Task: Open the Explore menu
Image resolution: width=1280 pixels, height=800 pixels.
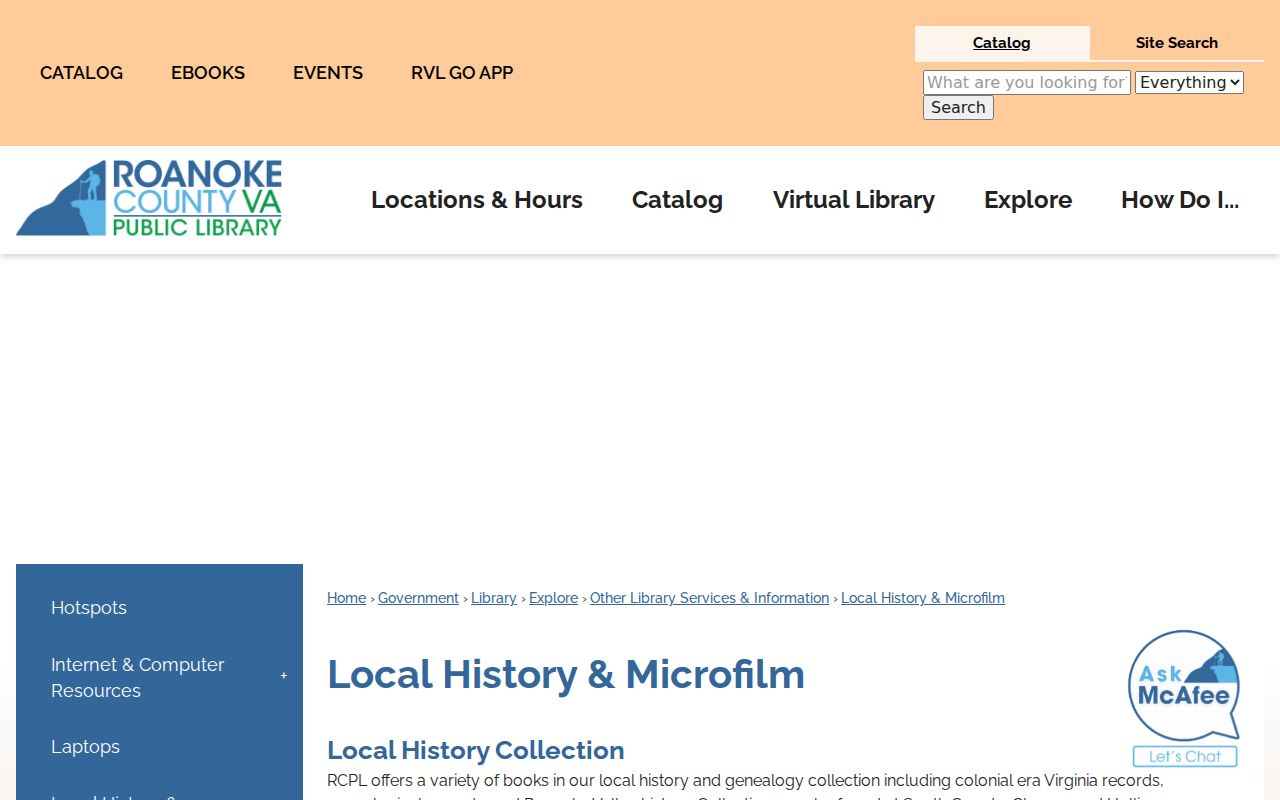Action: [x=1028, y=200]
